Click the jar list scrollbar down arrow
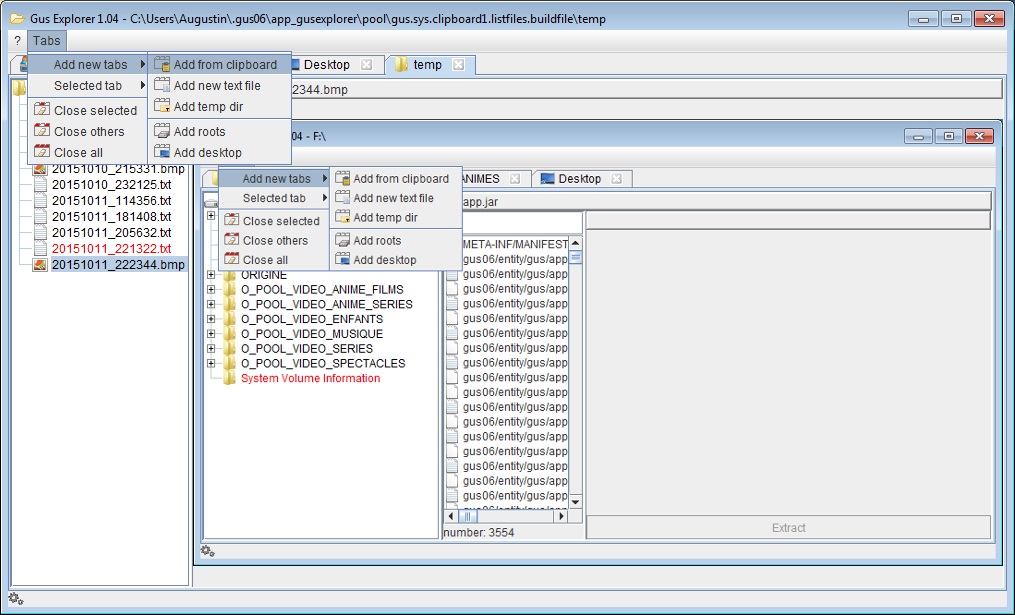Image resolution: width=1015 pixels, height=615 pixels. click(x=575, y=502)
